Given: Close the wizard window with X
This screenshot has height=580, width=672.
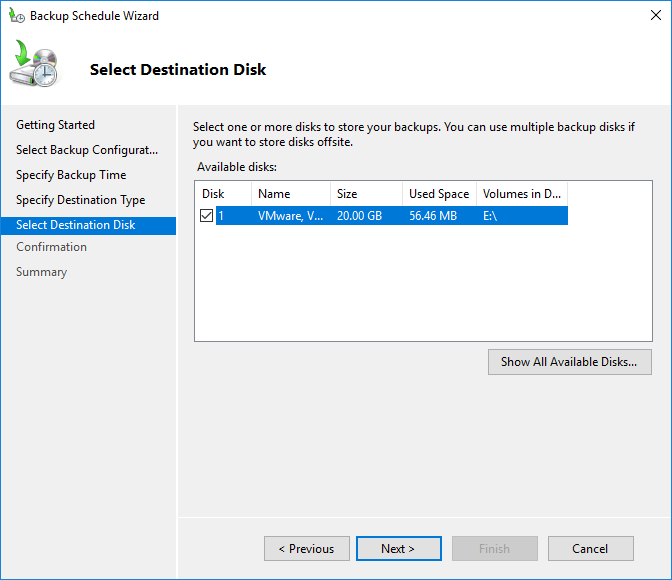Looking at the screenshot, I should [655, 15].
